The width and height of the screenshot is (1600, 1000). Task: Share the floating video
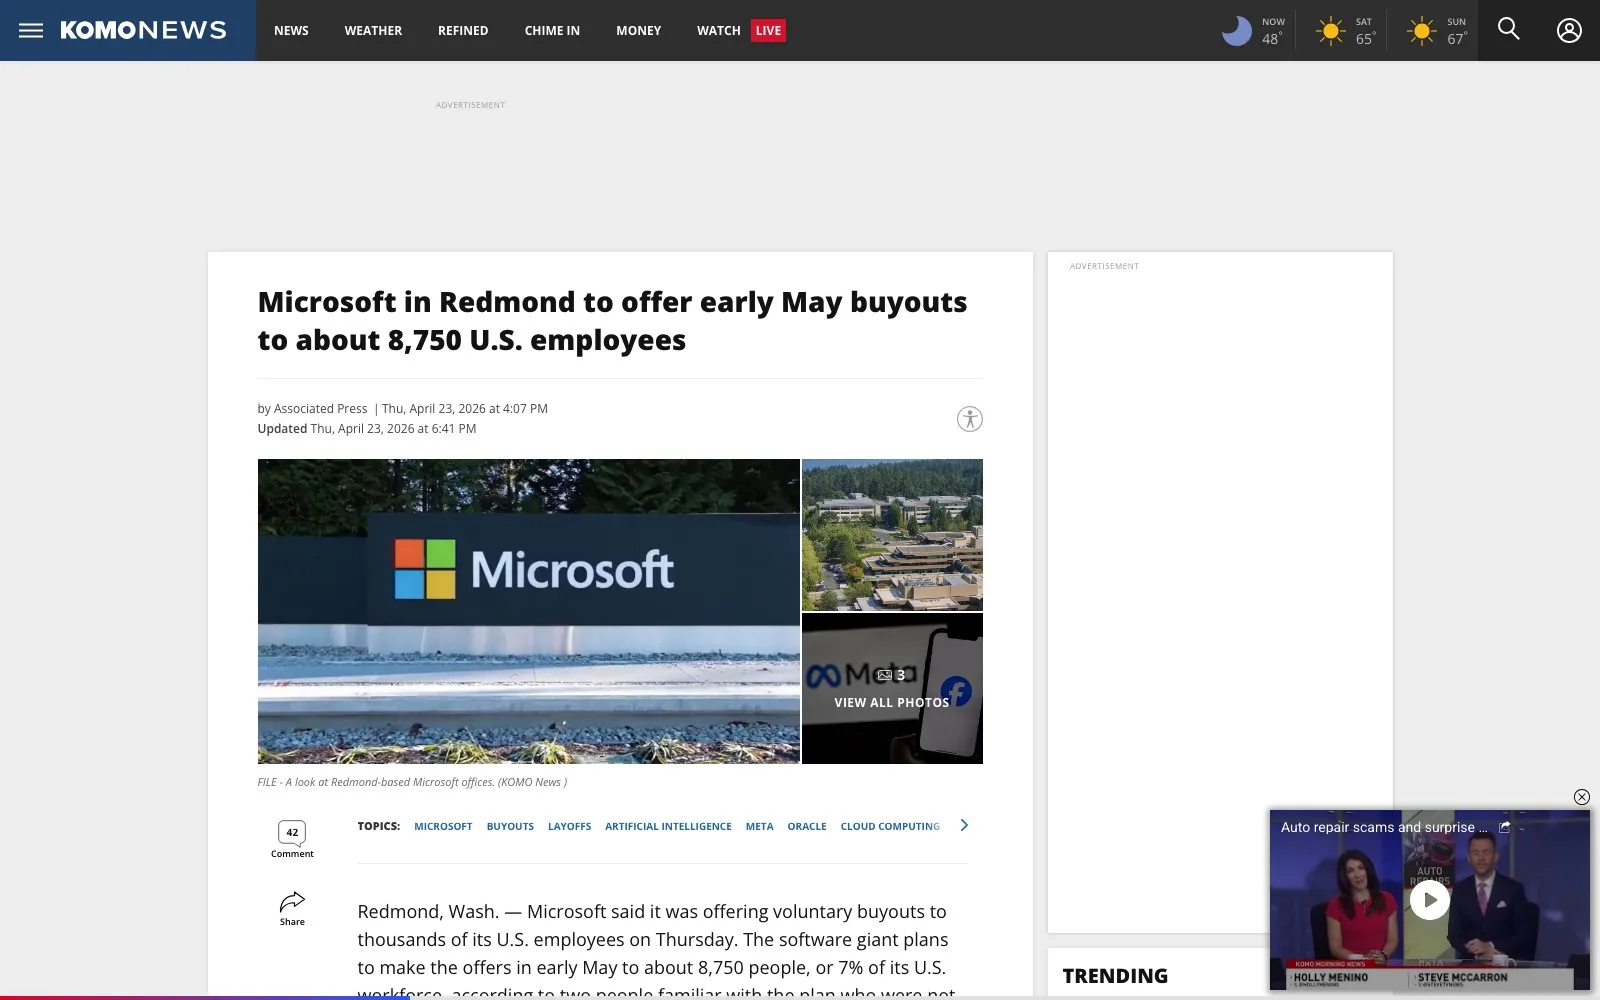point(1504,827)
